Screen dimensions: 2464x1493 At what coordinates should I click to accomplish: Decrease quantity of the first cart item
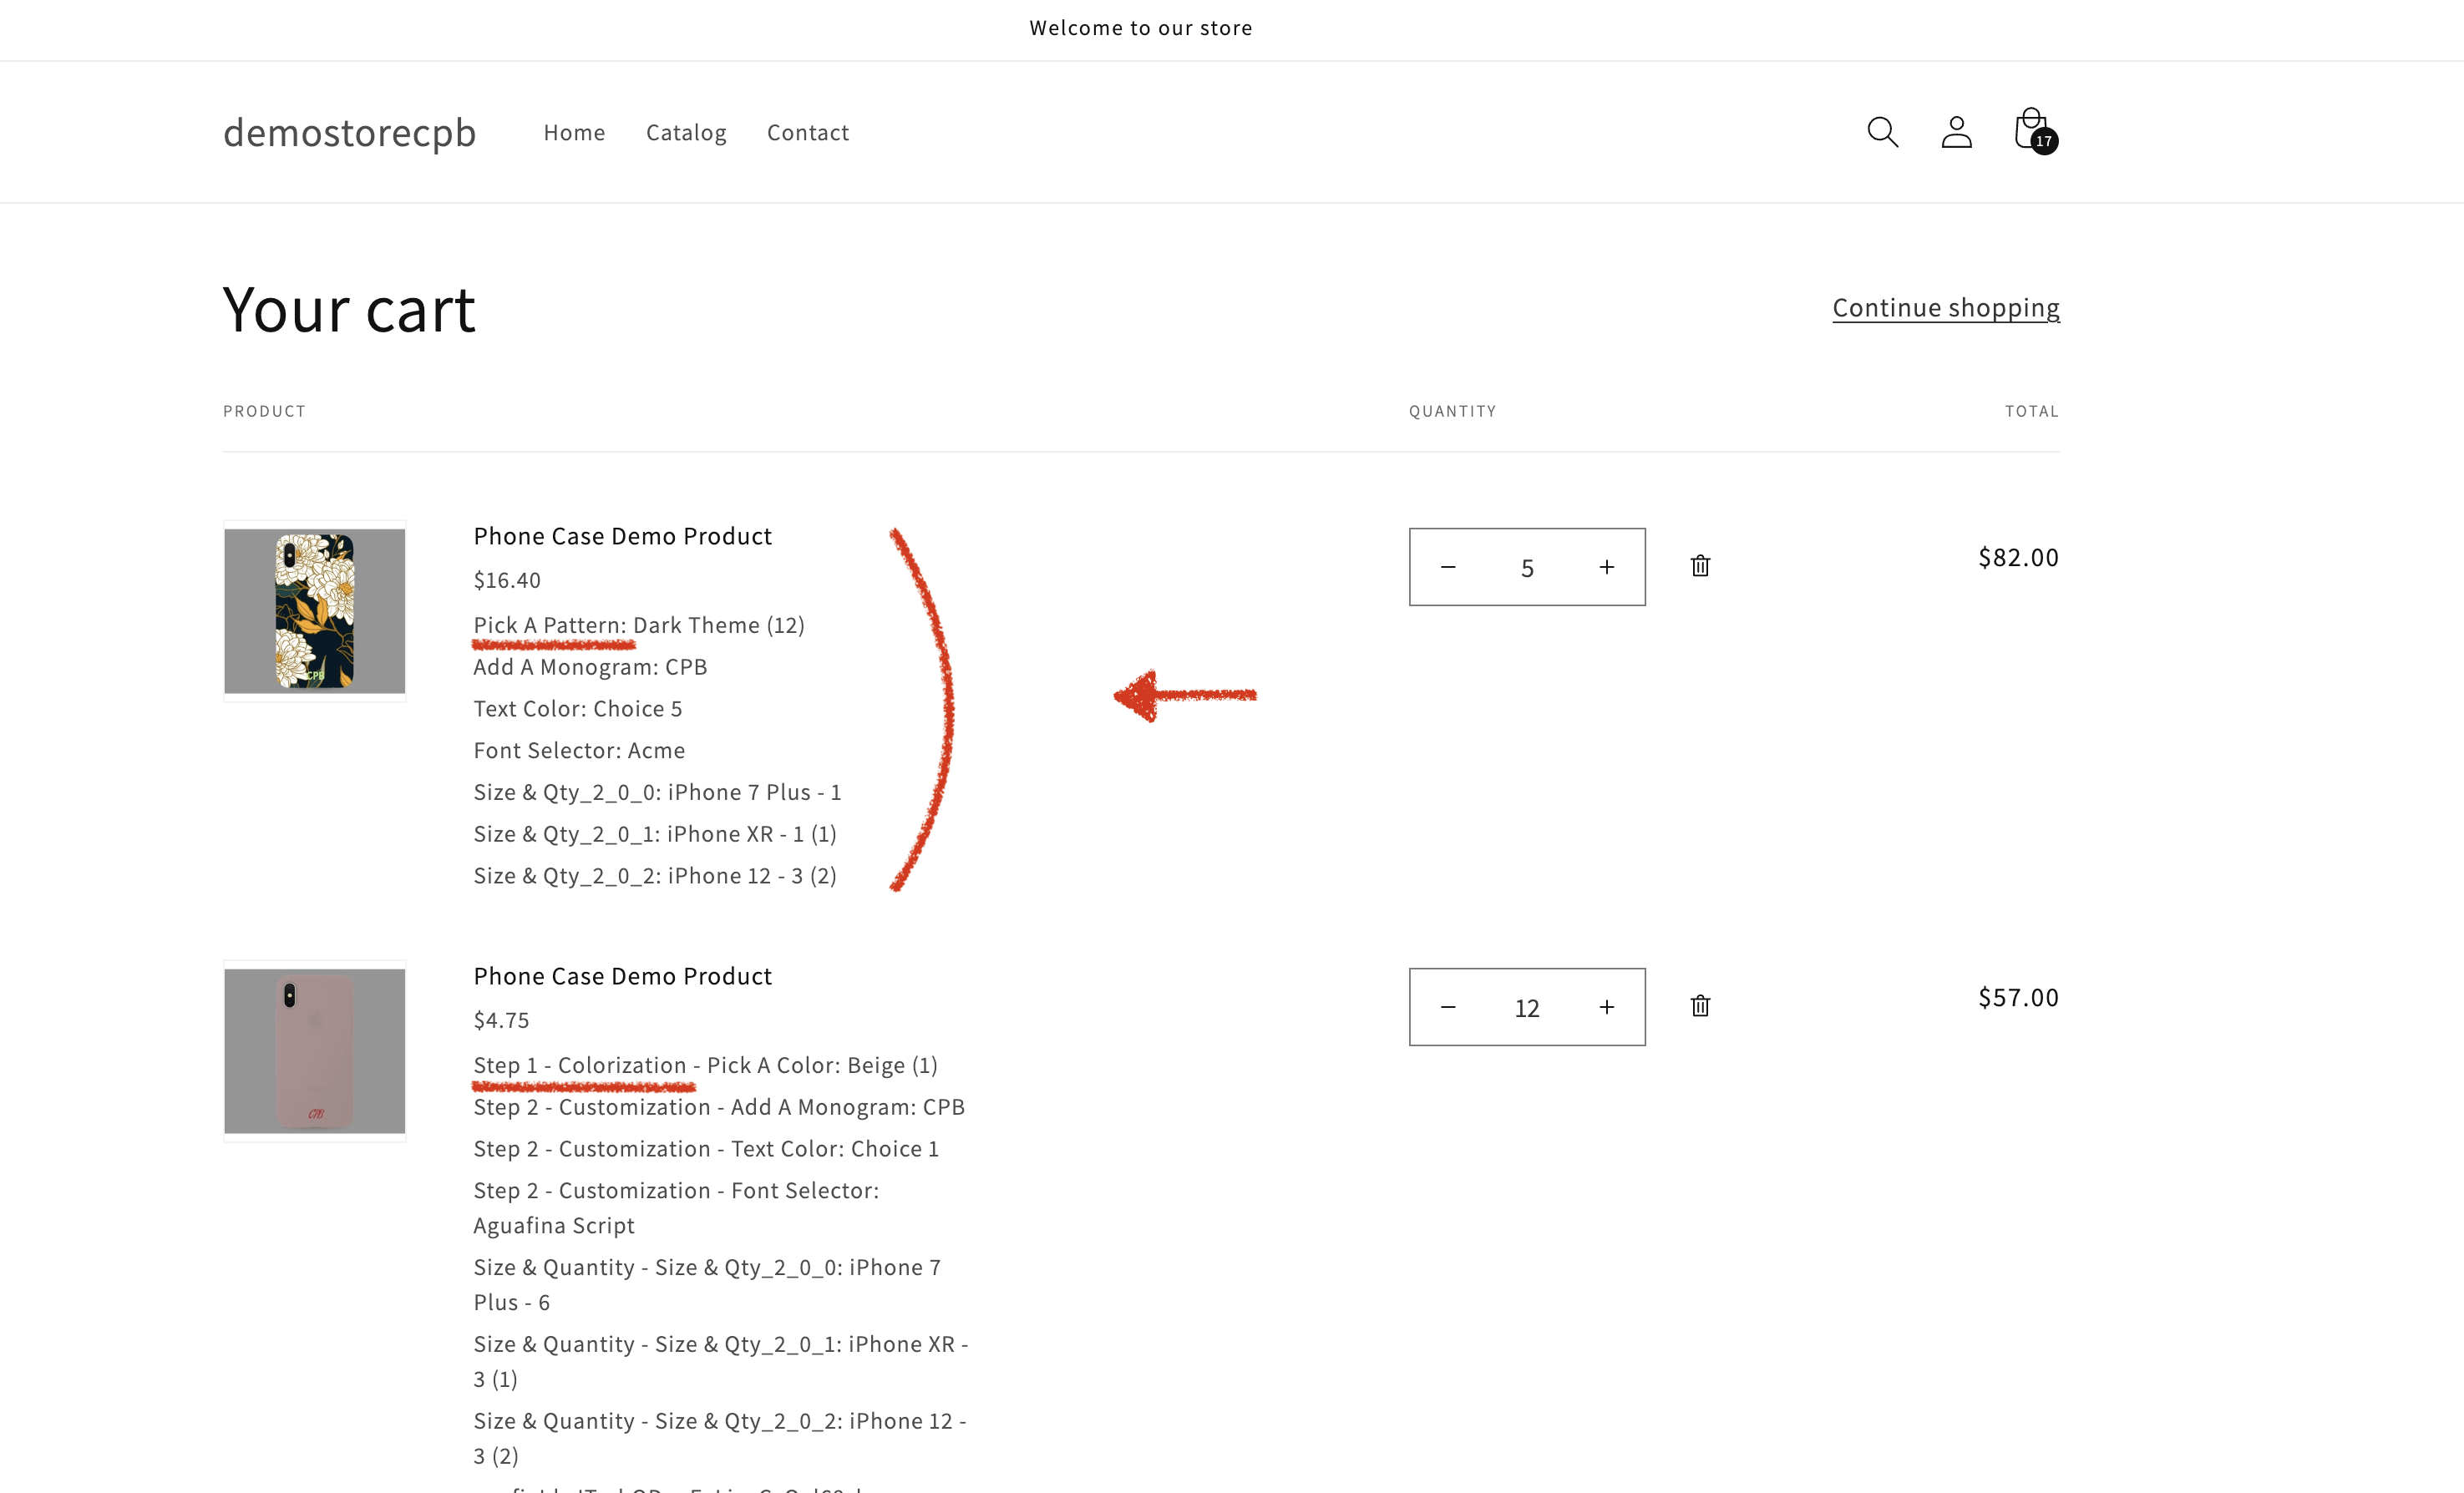1447,567
